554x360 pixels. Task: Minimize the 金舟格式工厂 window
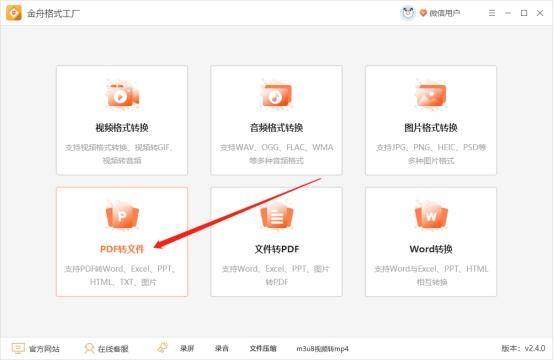(508, 13)
